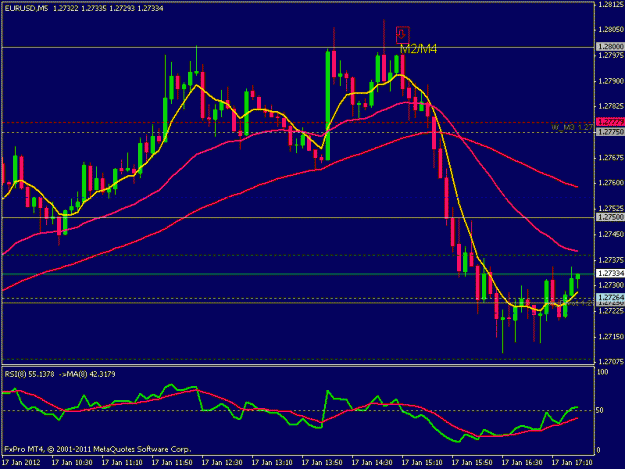Click the 17 Jan 11:50 time label

pos(172,463)
